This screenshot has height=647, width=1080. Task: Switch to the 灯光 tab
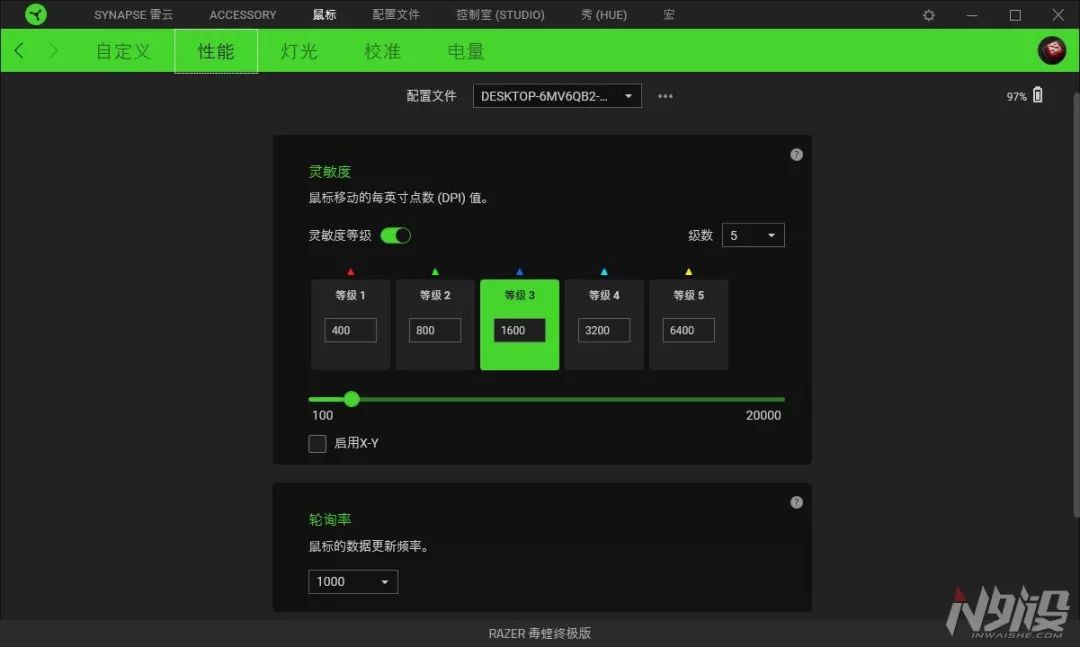point(299,51)
